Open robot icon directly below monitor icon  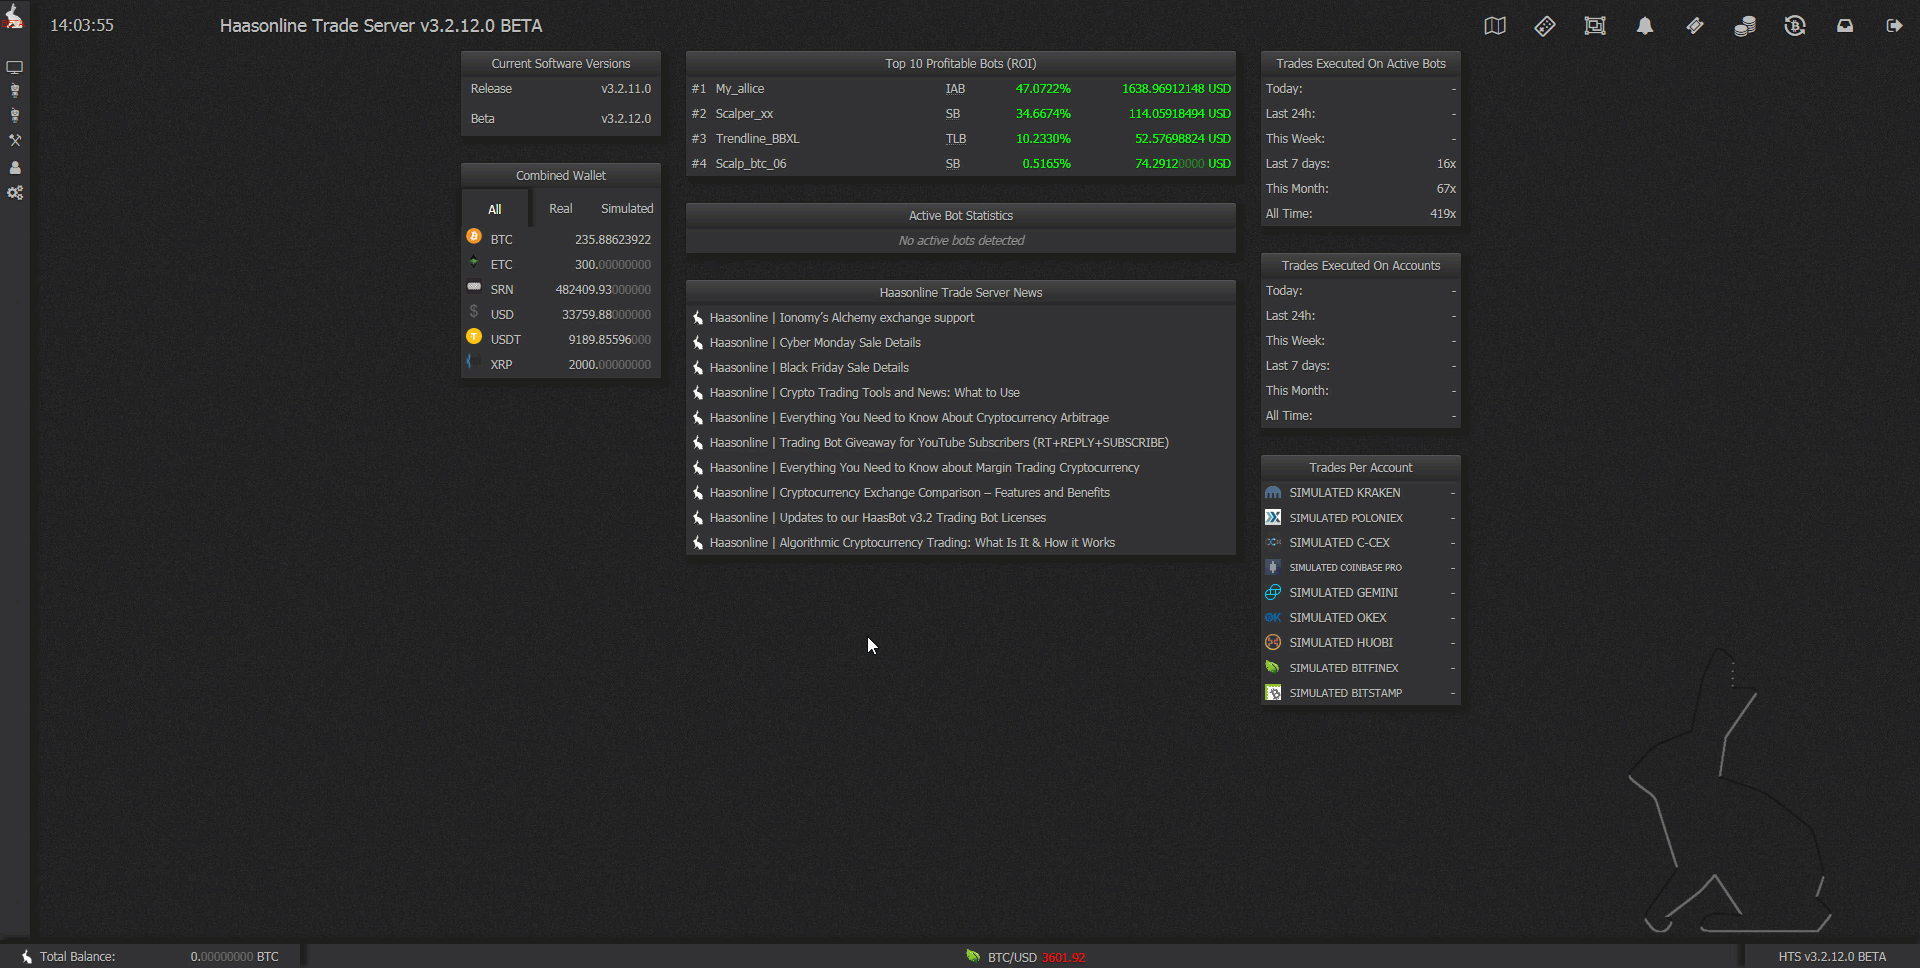[14, 91]
